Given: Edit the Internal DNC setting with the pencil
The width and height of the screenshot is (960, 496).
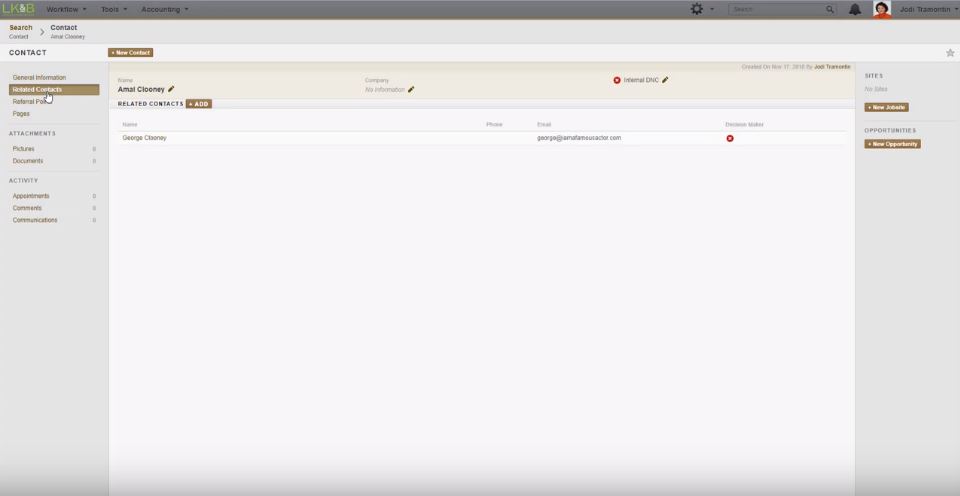Looking at the screenshot, I should click(665, 80).
